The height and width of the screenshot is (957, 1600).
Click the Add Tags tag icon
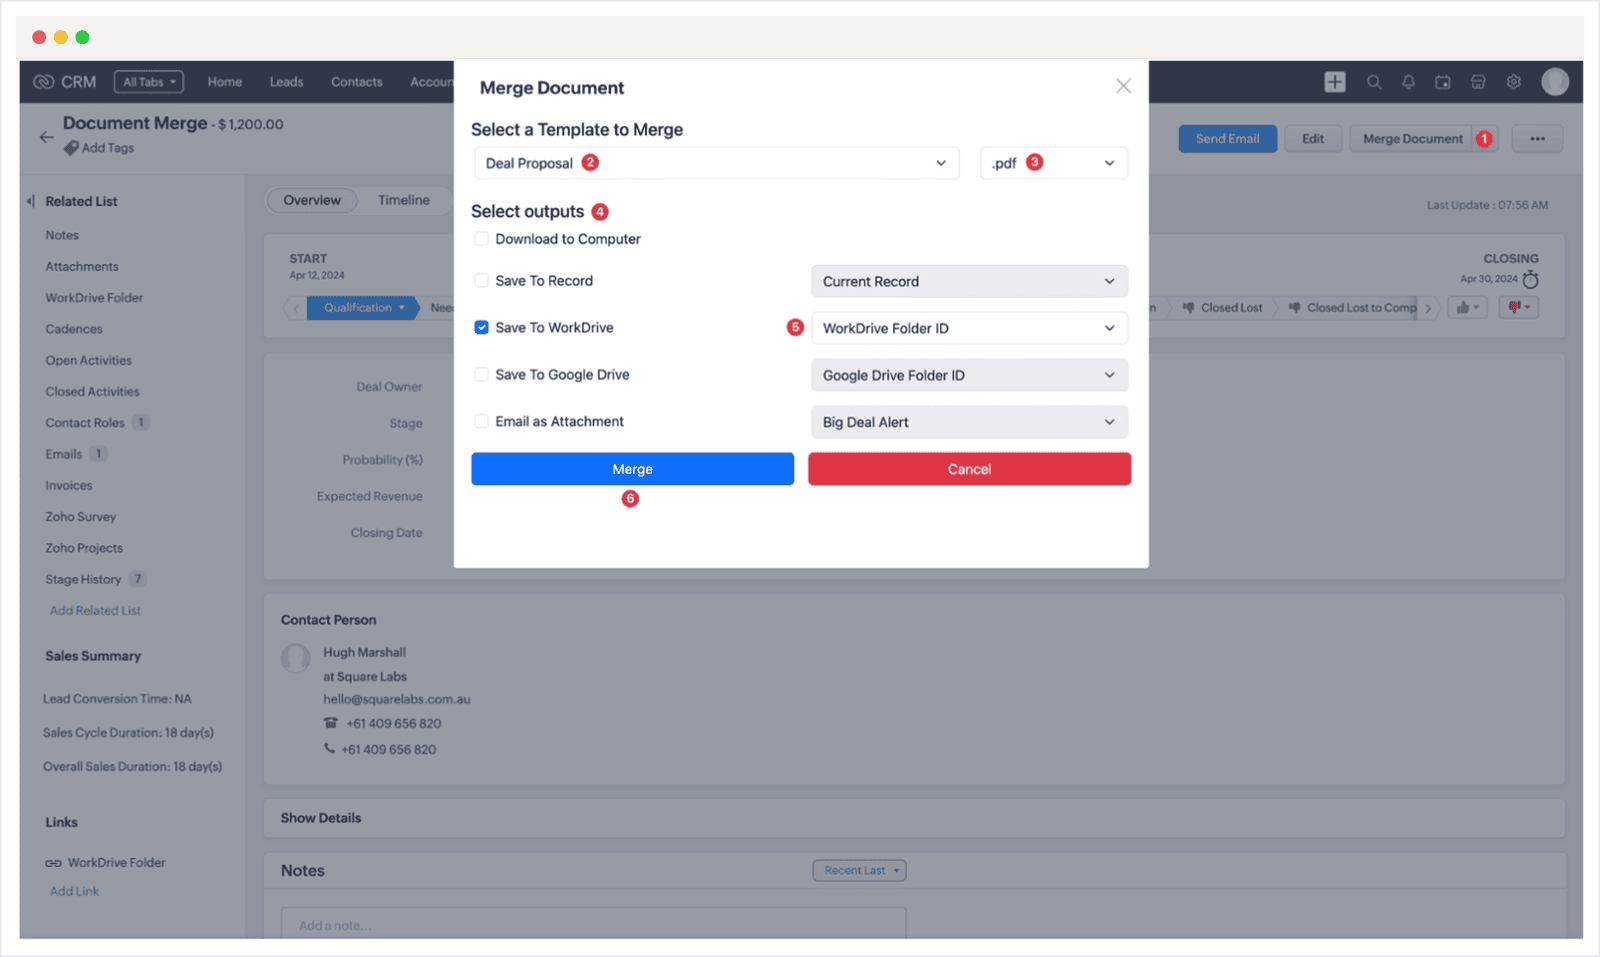[71, 148]
